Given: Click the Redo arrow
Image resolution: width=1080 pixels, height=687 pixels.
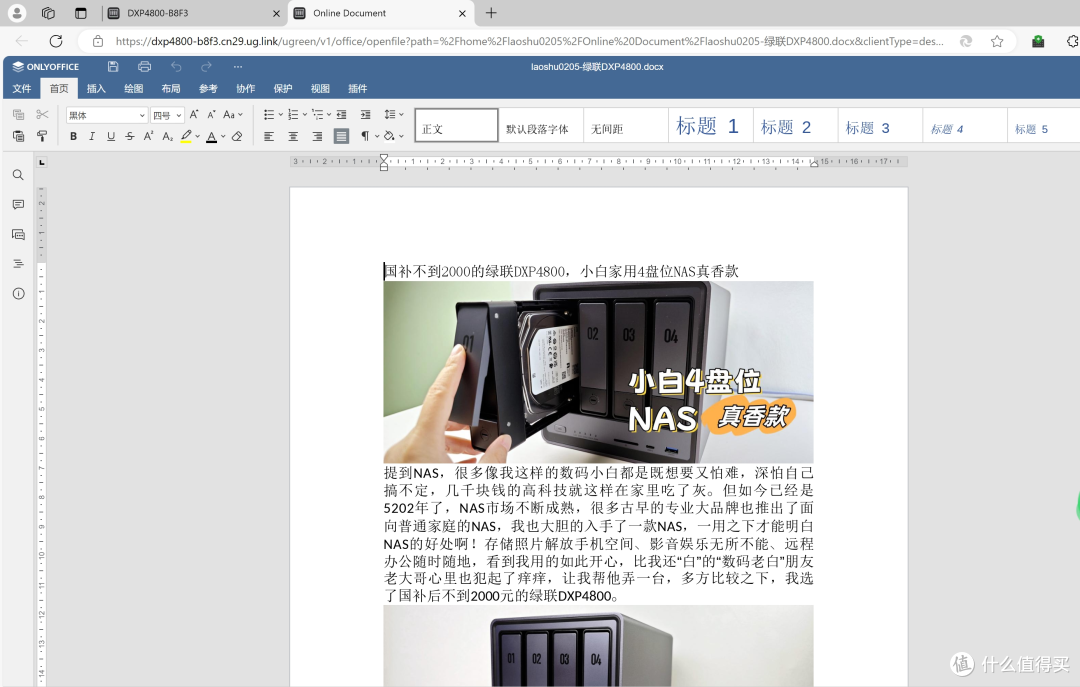Looking at the screenshot, I should point(207,67).
